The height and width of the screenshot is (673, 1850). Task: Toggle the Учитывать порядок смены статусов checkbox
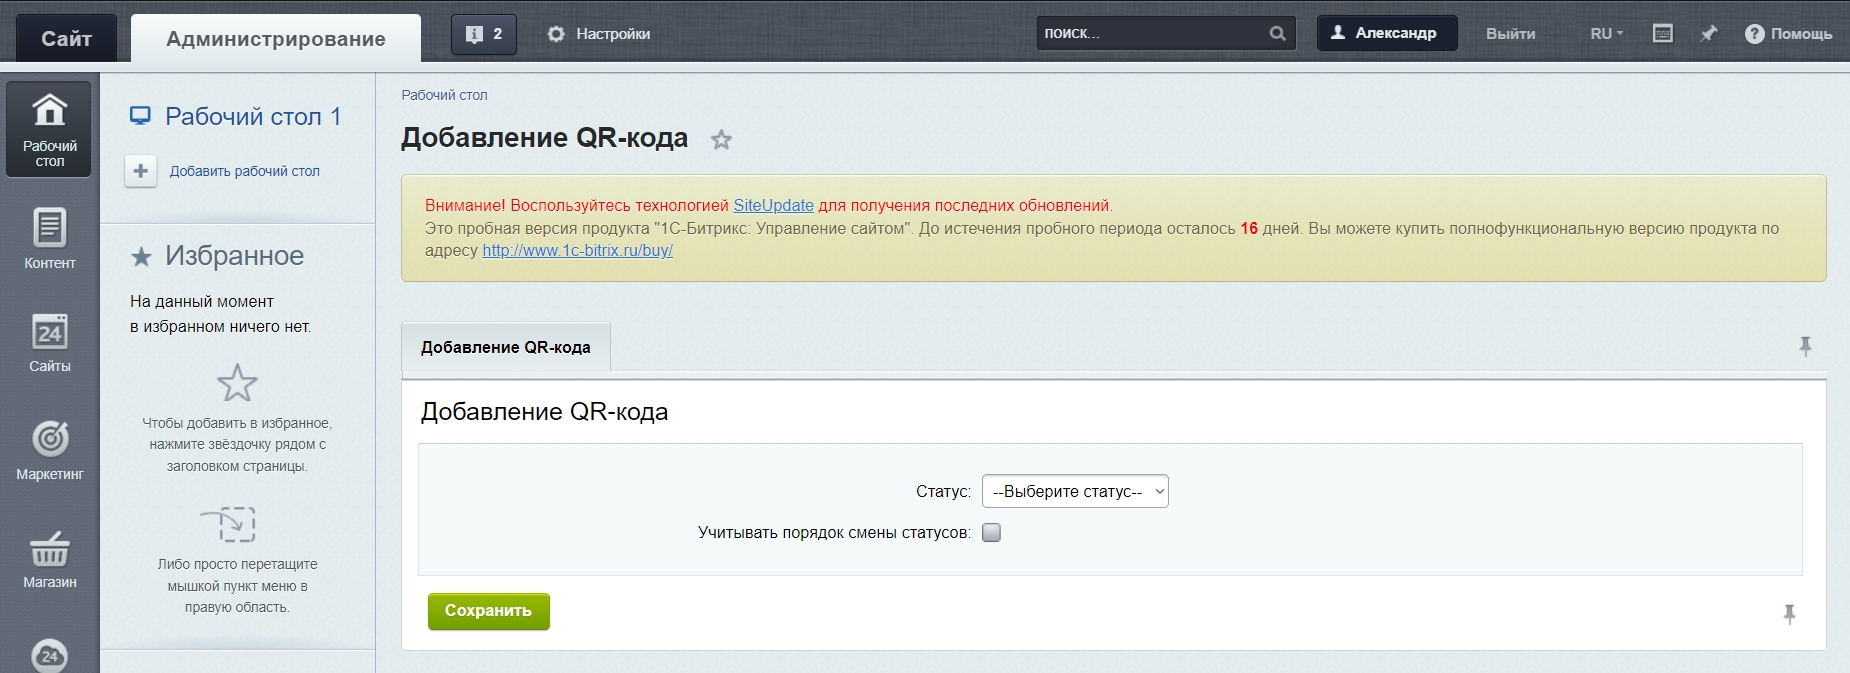tap(991, 533)
